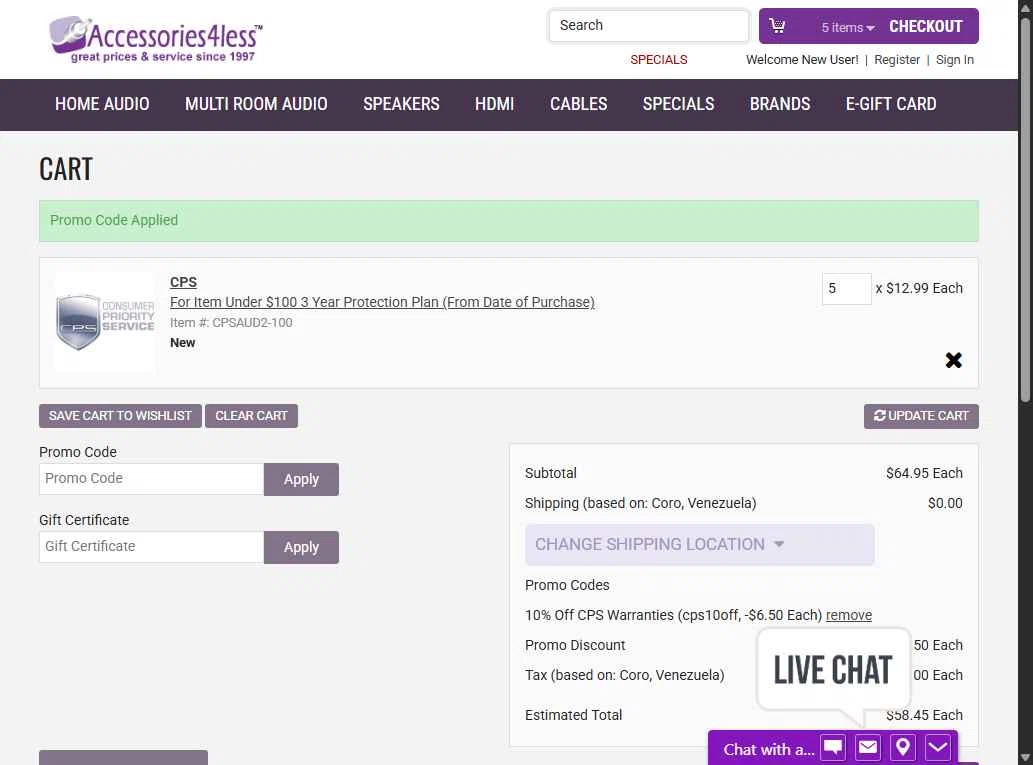Open Speakers menu

(x=401, y=104)
